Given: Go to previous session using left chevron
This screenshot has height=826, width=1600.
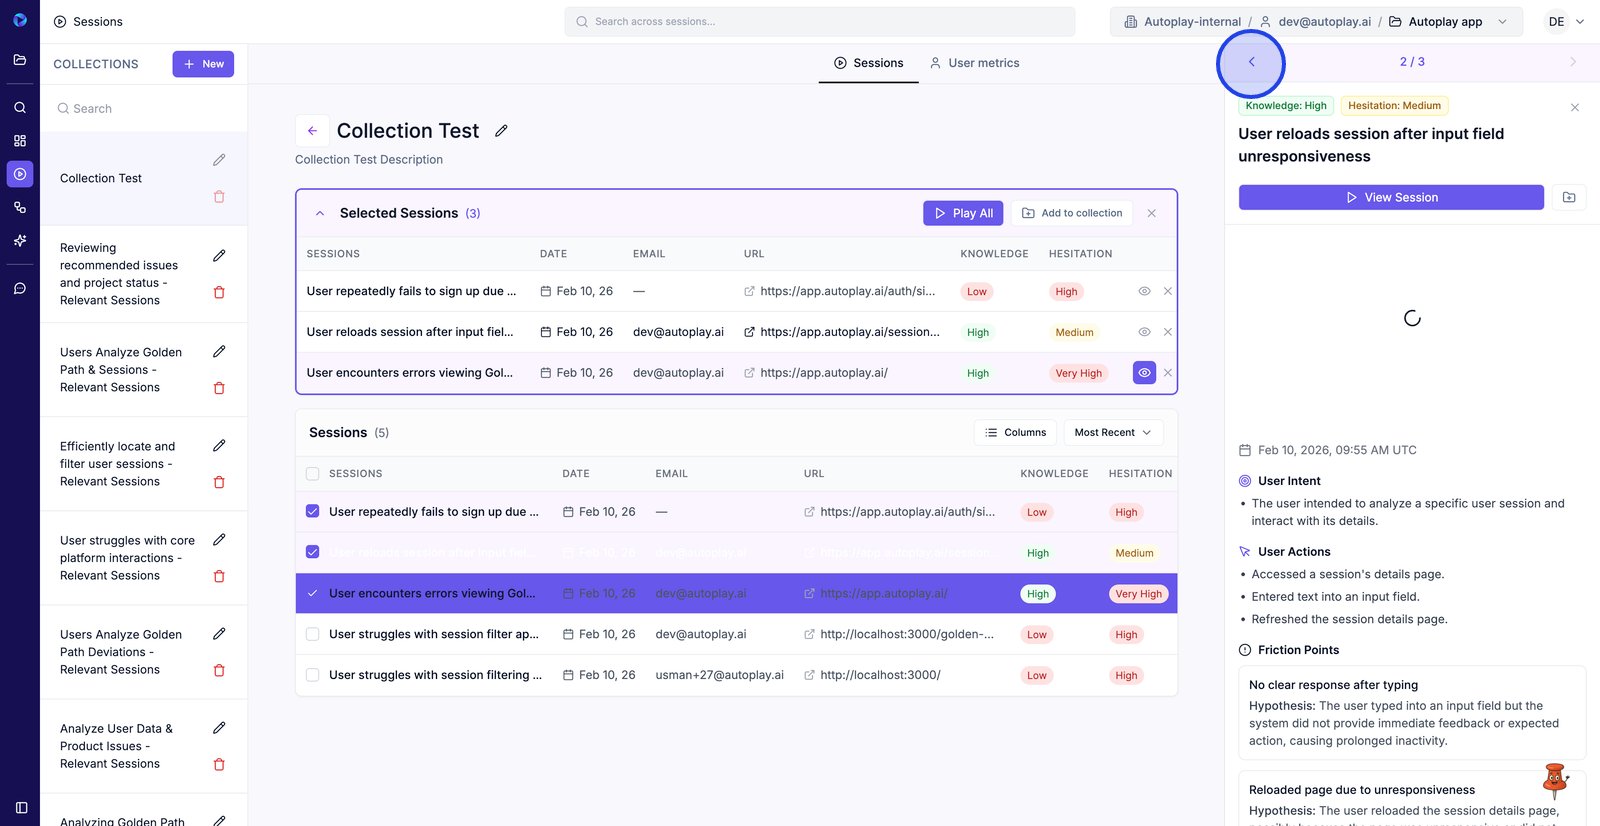Looking at the screenshot, I should tap(1251, 62).
